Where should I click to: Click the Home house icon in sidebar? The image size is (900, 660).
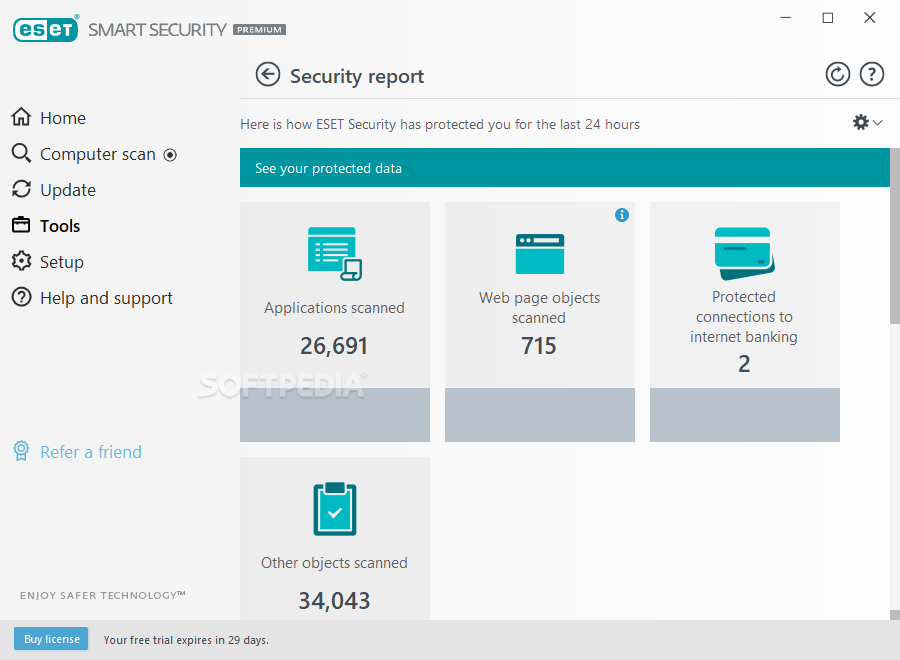[x=21, y=117]
